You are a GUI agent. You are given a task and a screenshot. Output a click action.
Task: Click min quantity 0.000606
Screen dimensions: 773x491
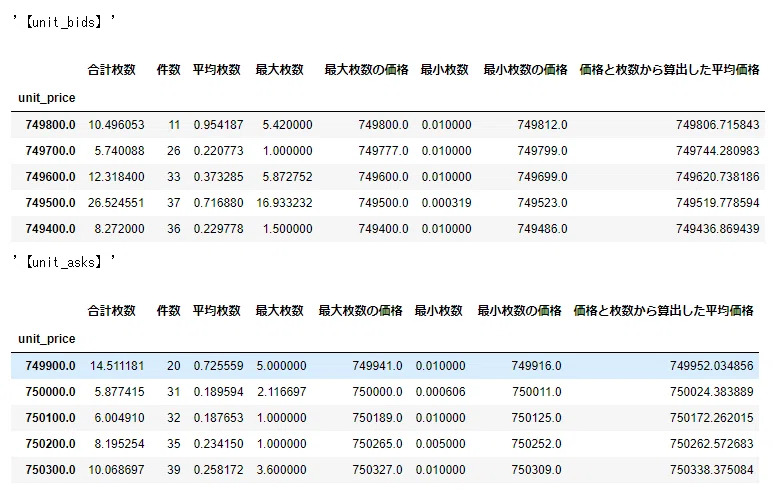click(441, 392)
